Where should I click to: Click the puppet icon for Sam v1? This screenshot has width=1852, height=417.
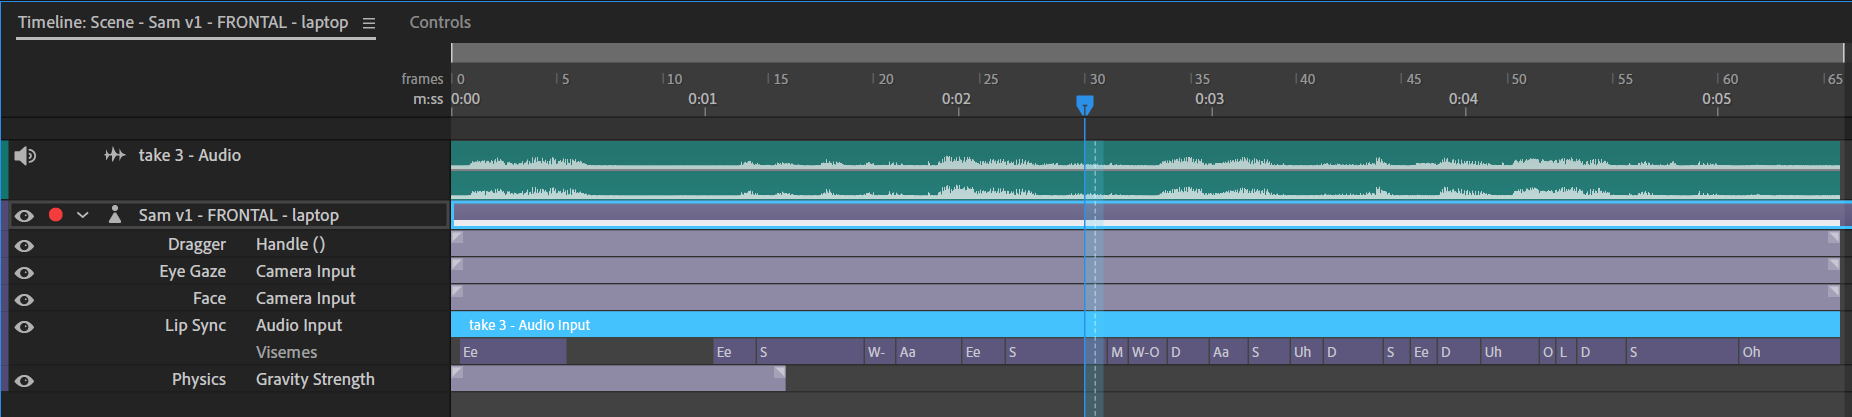pyautogui.click(x=115, y=215)
